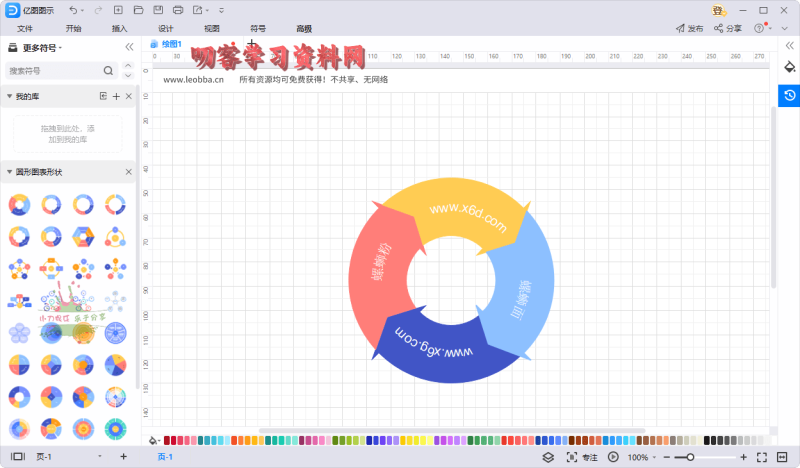
Task: Pick the black palette swatch
Action: point(707,440)
